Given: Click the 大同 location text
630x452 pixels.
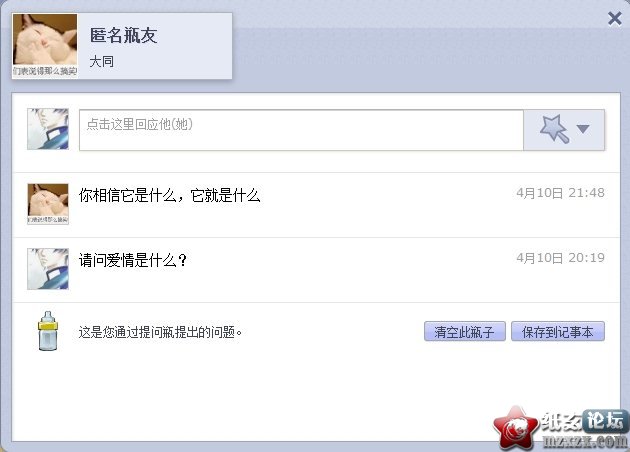Looking at the screenshot, I should [x=102, y=61].
